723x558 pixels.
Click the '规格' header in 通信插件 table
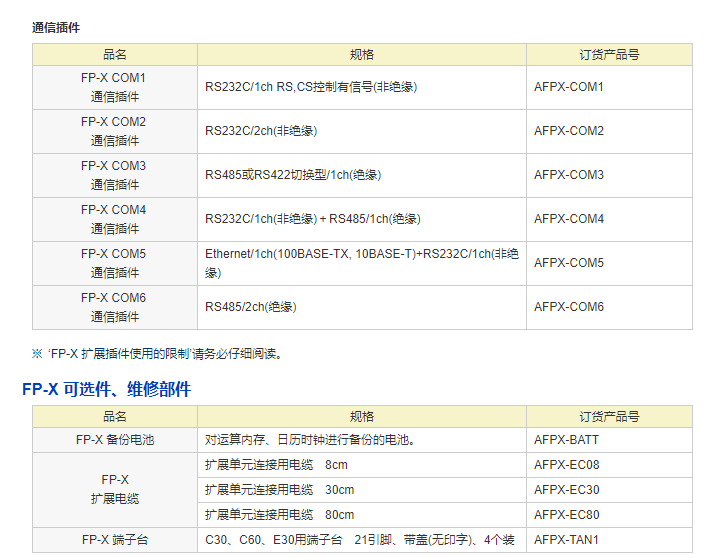(362, 55)
